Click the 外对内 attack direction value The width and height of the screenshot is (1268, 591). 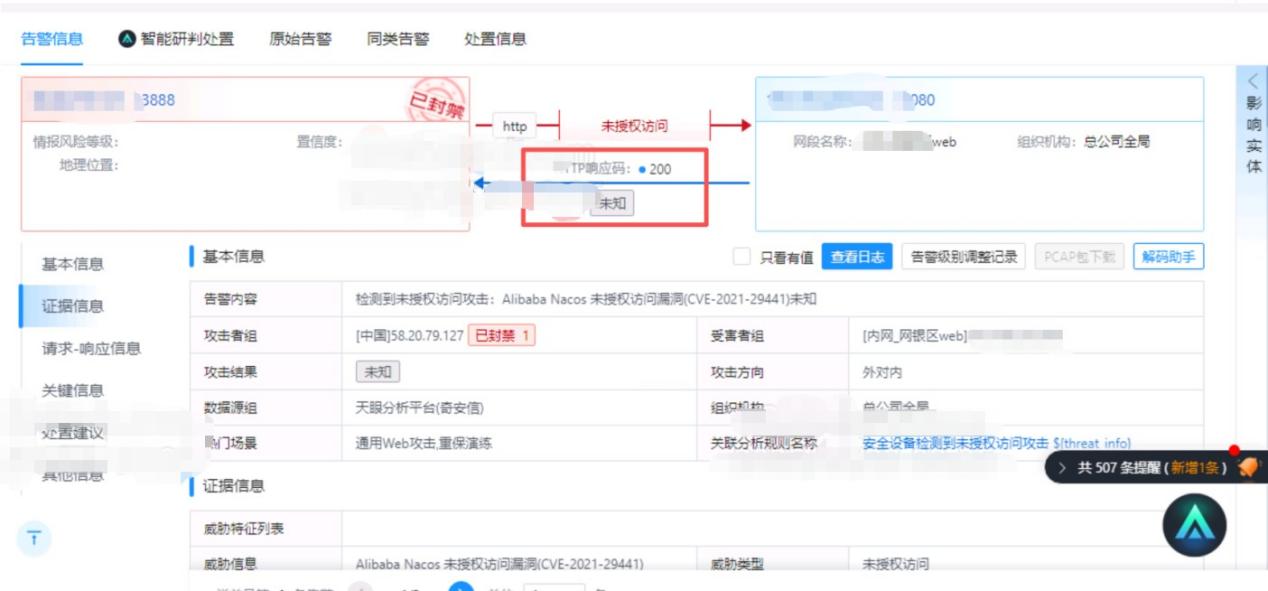(x=883, y=372)
